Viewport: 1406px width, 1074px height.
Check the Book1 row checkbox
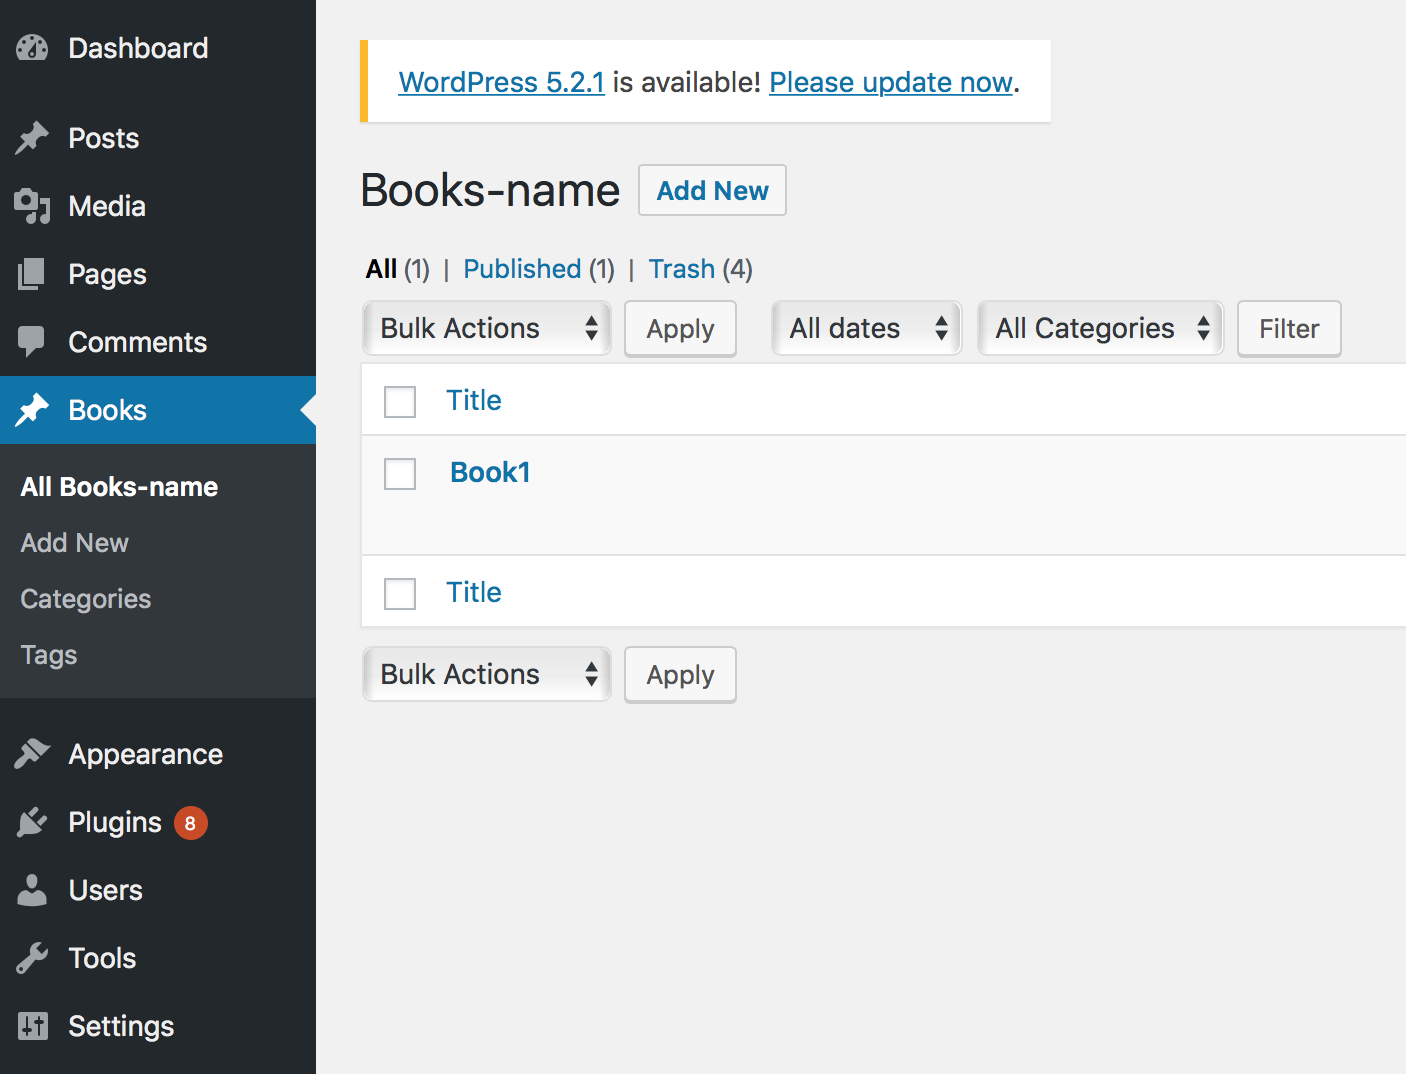pos(400,473)
